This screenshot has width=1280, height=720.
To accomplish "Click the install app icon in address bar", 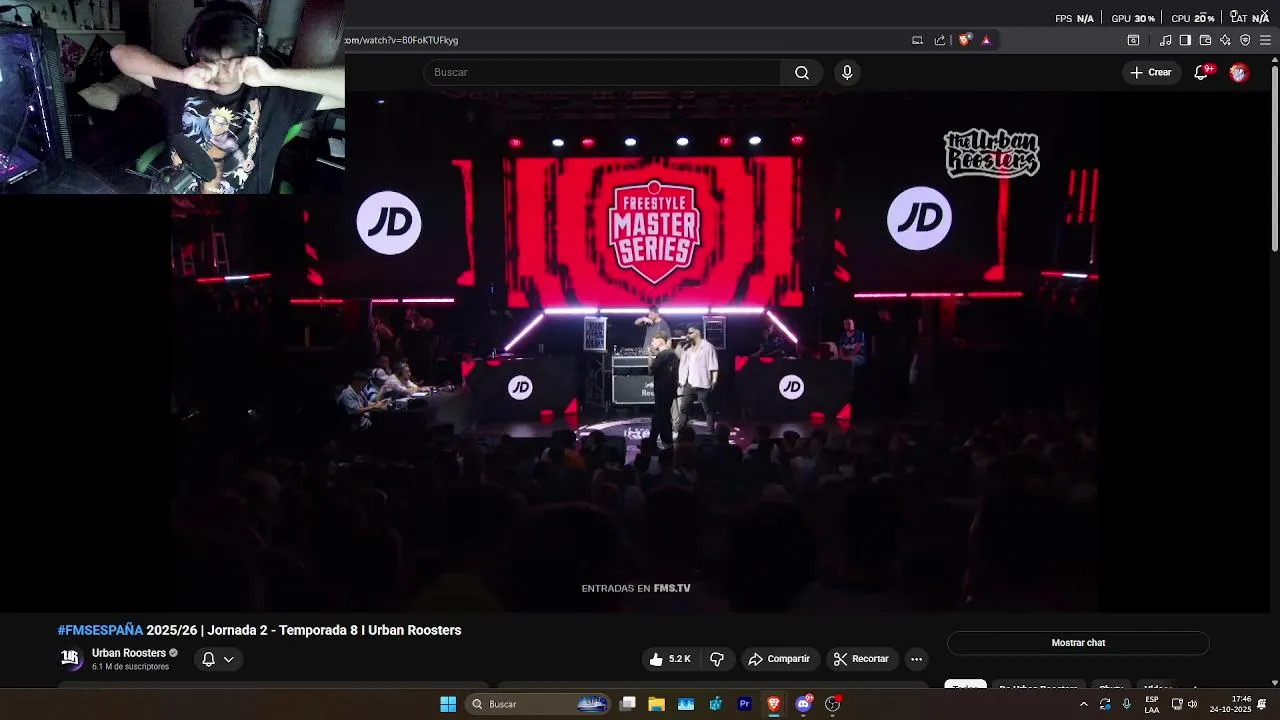I will [917, 40].
